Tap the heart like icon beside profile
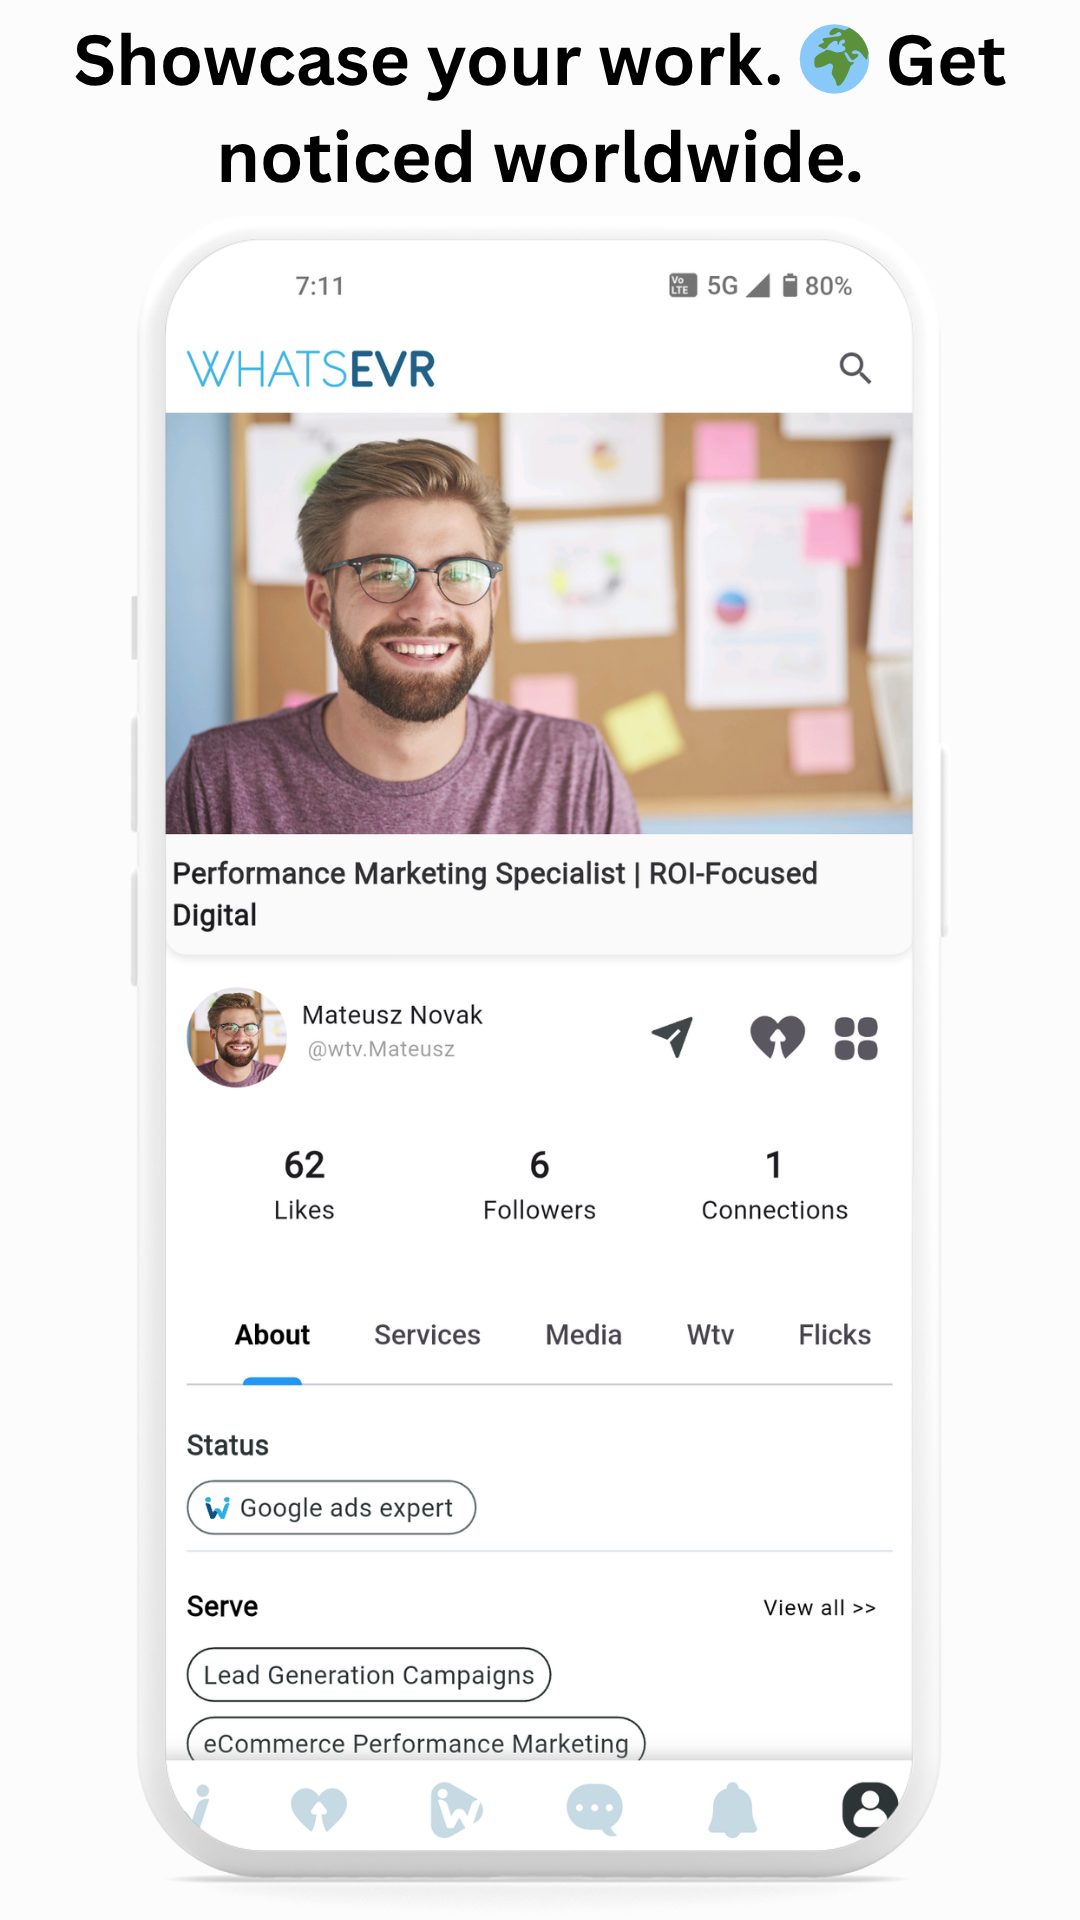Screen dimensions: 1080x1920 pos(777,1037)
